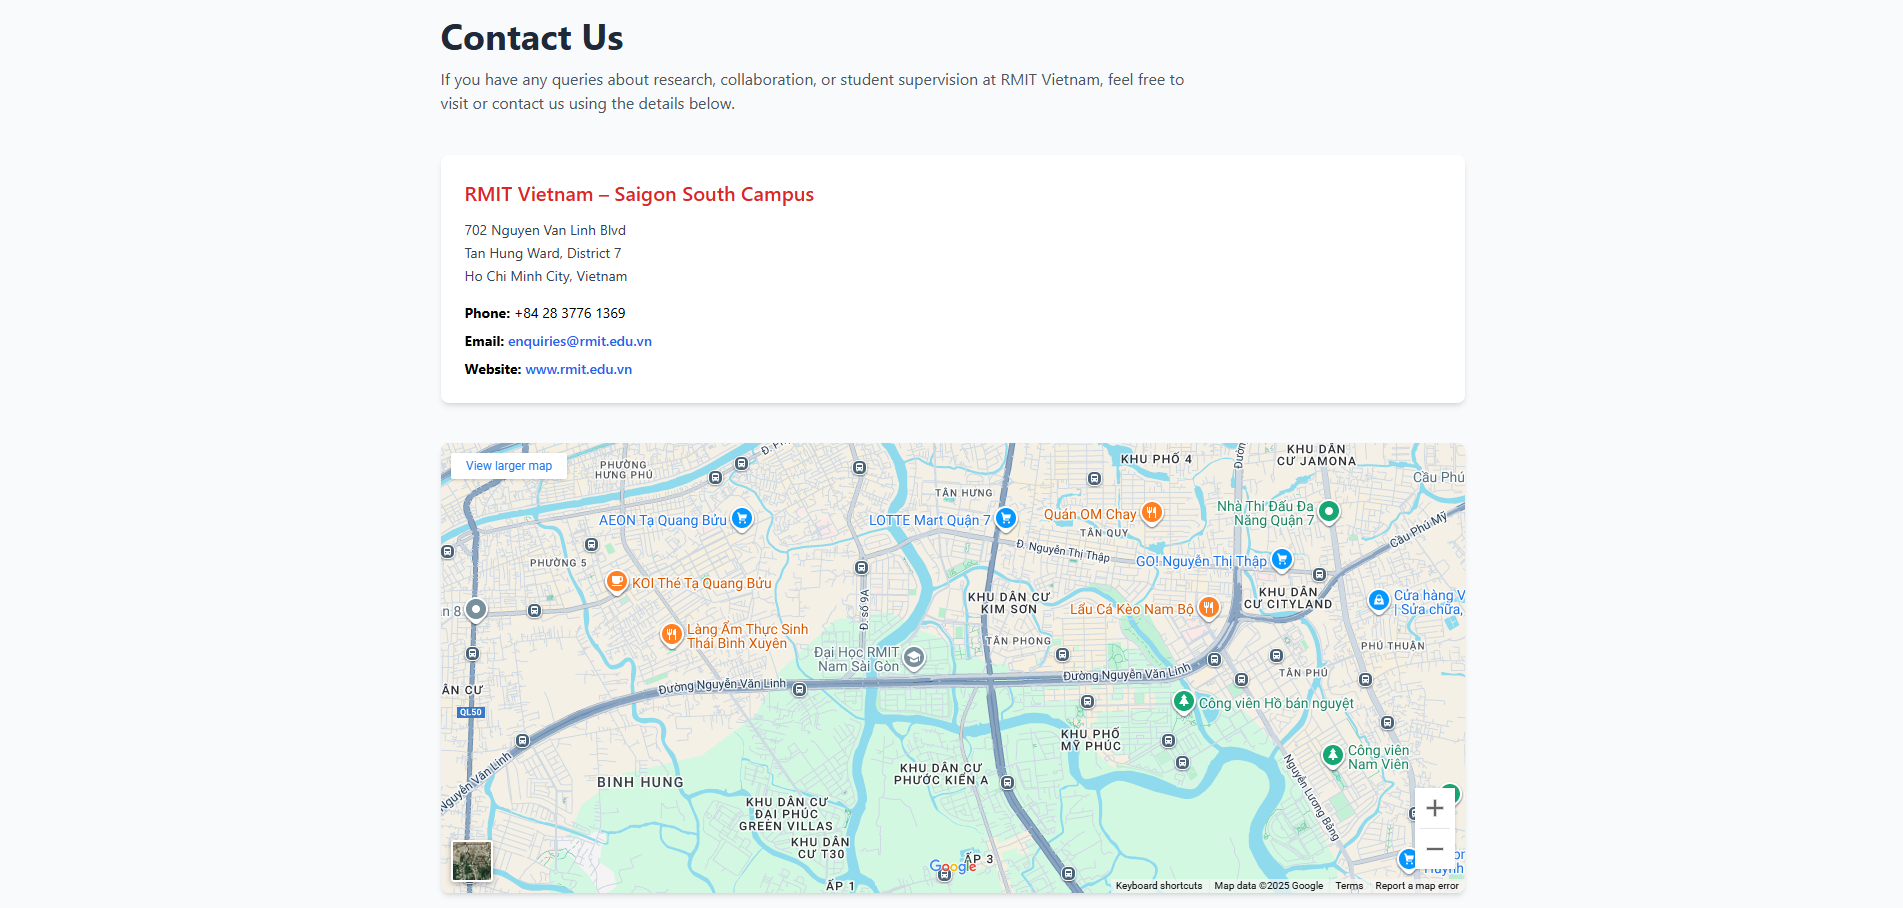Open the Lẩu Cá Kèo Nam Bộ restaurant pin

click(1209, 607)
